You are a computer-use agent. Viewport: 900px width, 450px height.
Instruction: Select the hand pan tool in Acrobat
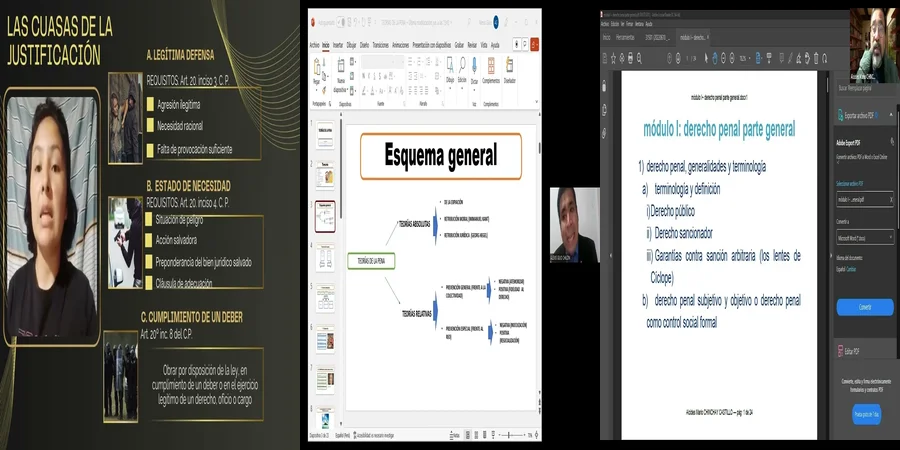715,58
